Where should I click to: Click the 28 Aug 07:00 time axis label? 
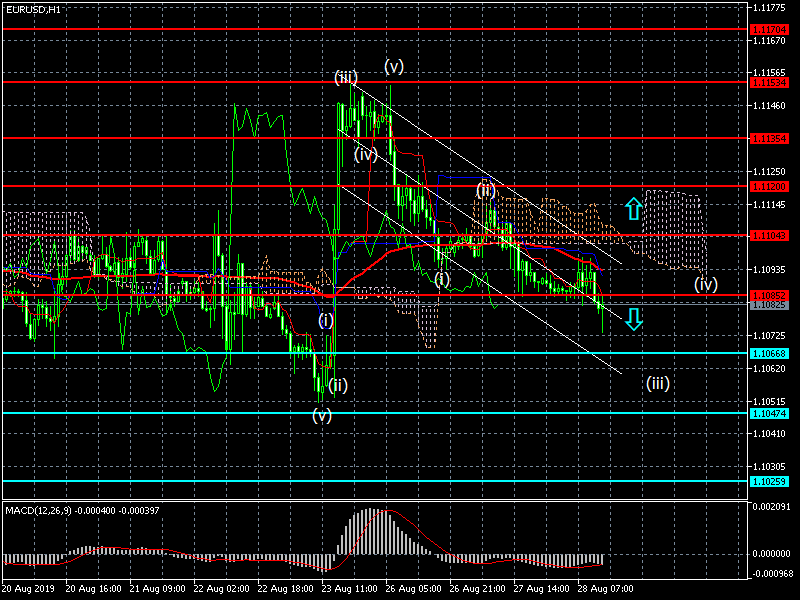pyautogui.click(x=606, y=589)
